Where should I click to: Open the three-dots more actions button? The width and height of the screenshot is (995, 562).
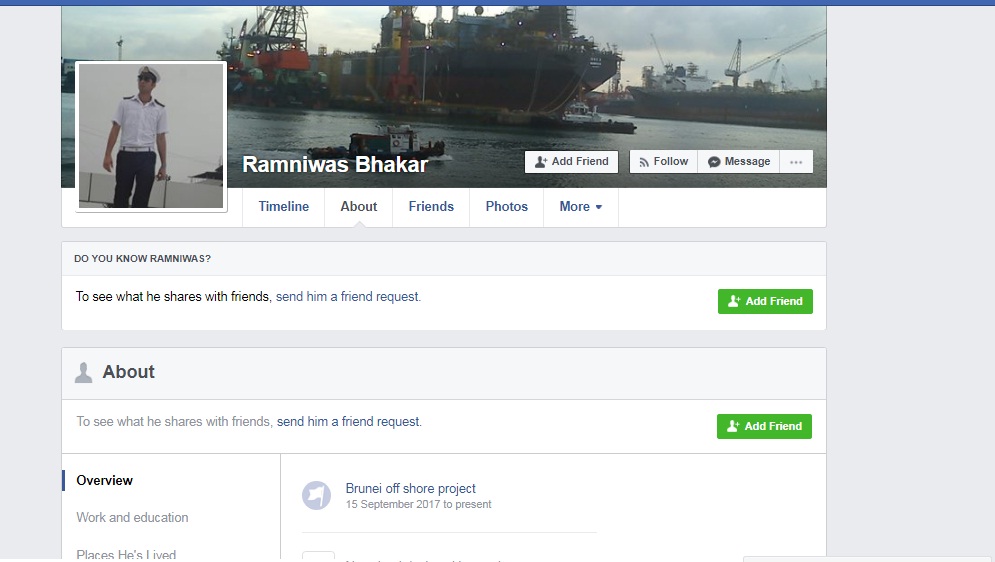[796, 162]
